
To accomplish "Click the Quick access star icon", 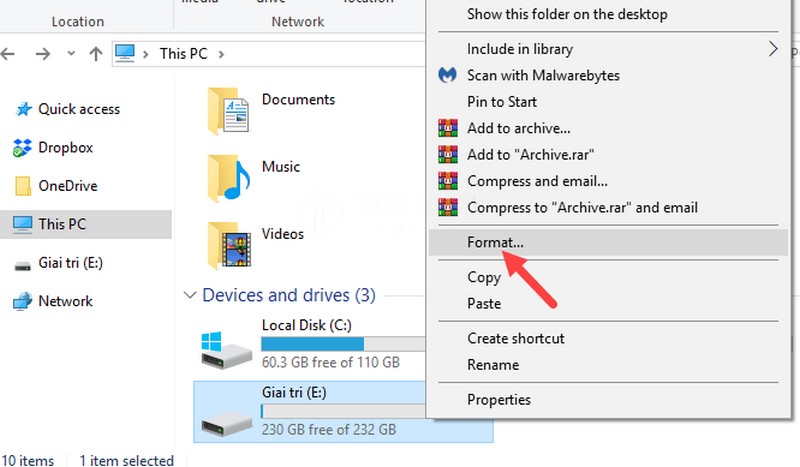I will [23, 109].
